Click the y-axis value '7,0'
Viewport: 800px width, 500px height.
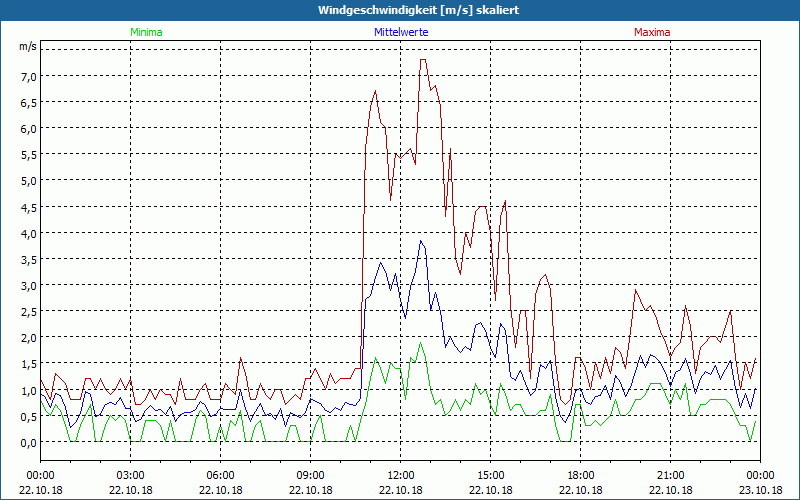pos(29,76)
